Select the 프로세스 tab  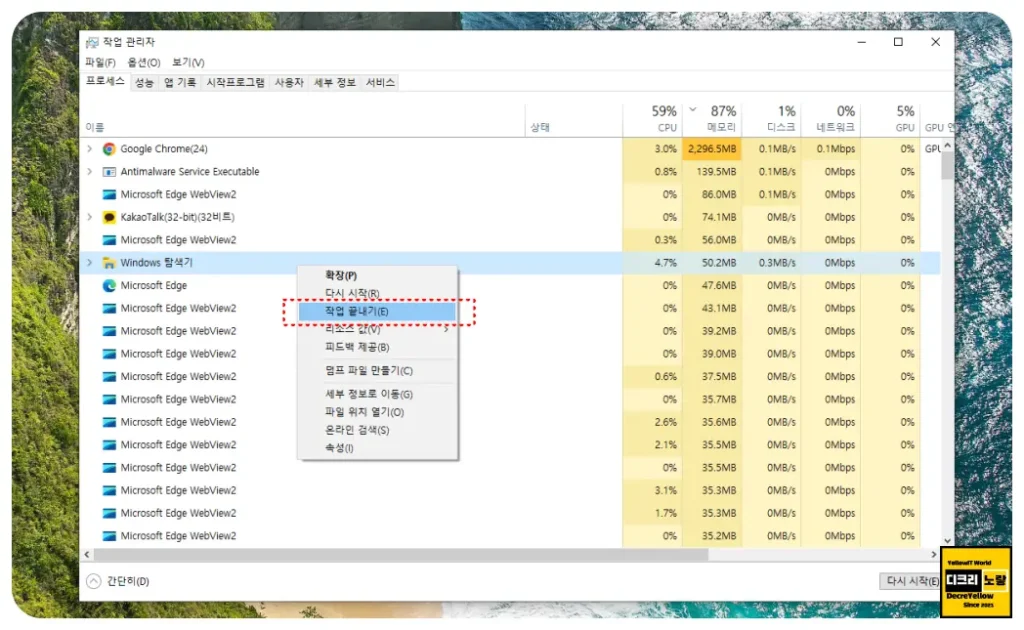pyautogui.click(x=105, y=82)
